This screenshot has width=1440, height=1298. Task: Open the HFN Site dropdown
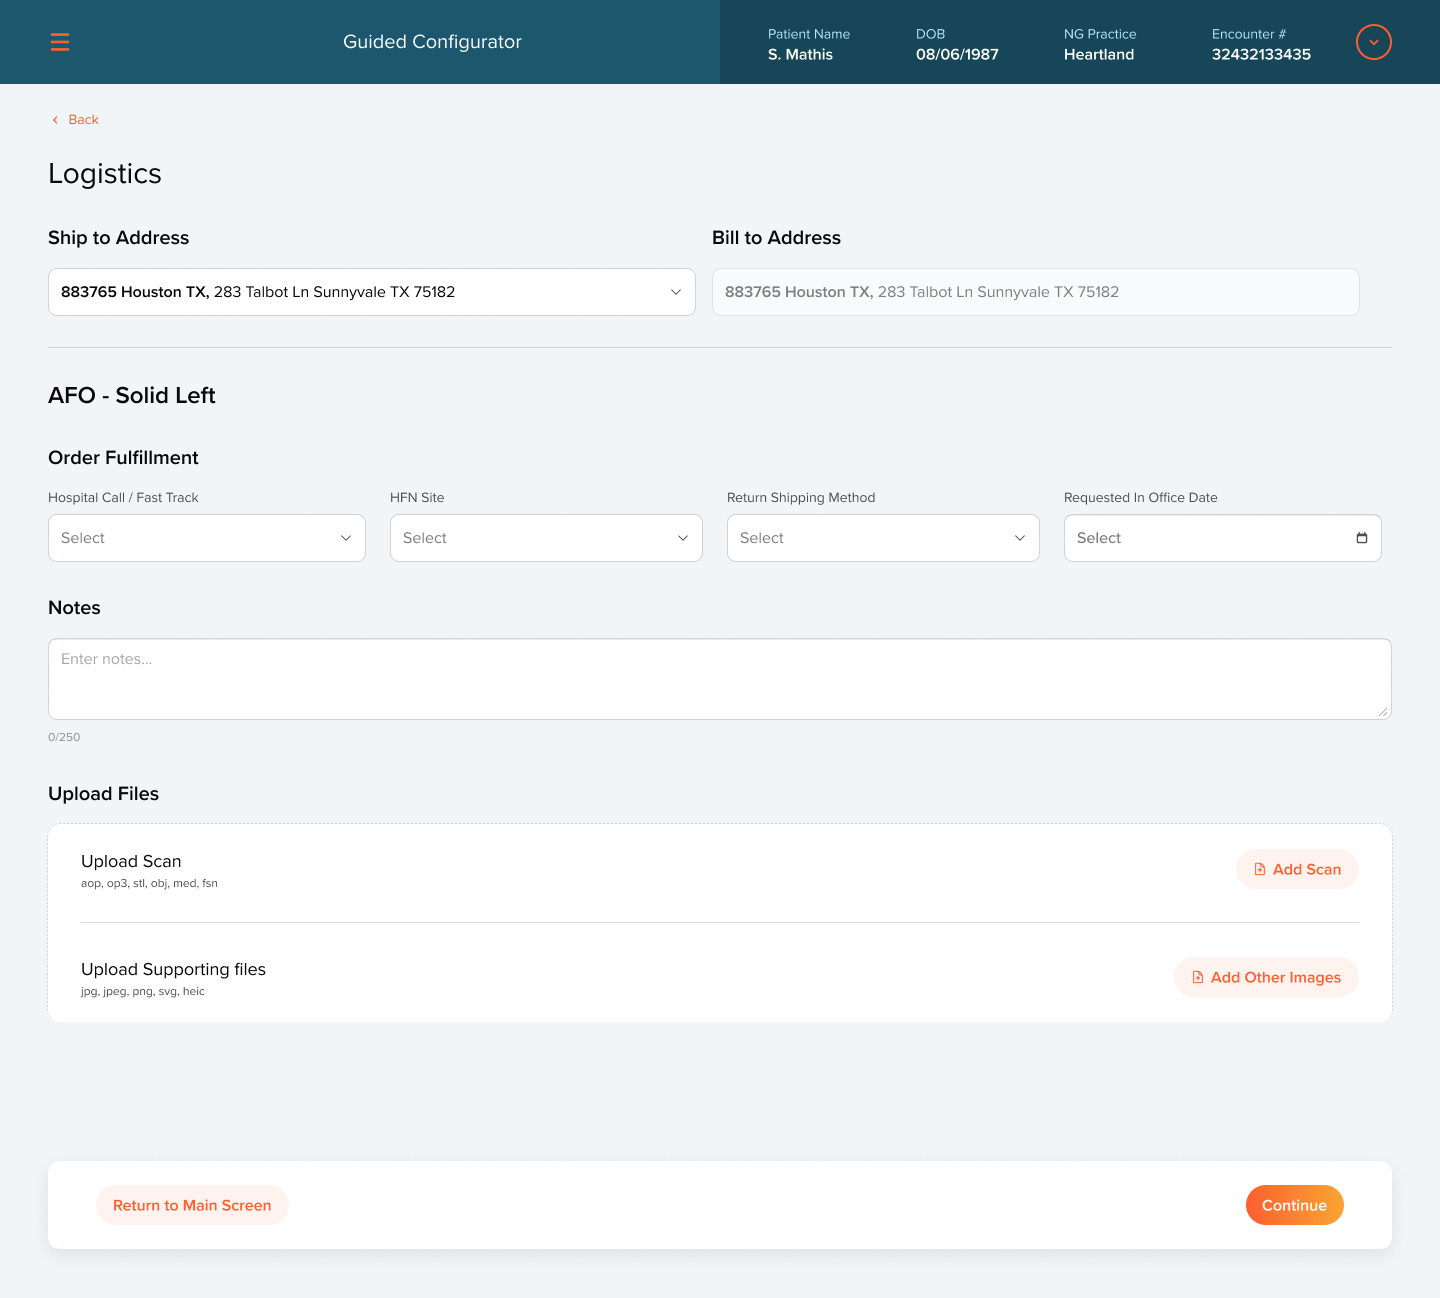tap(546, 538)
